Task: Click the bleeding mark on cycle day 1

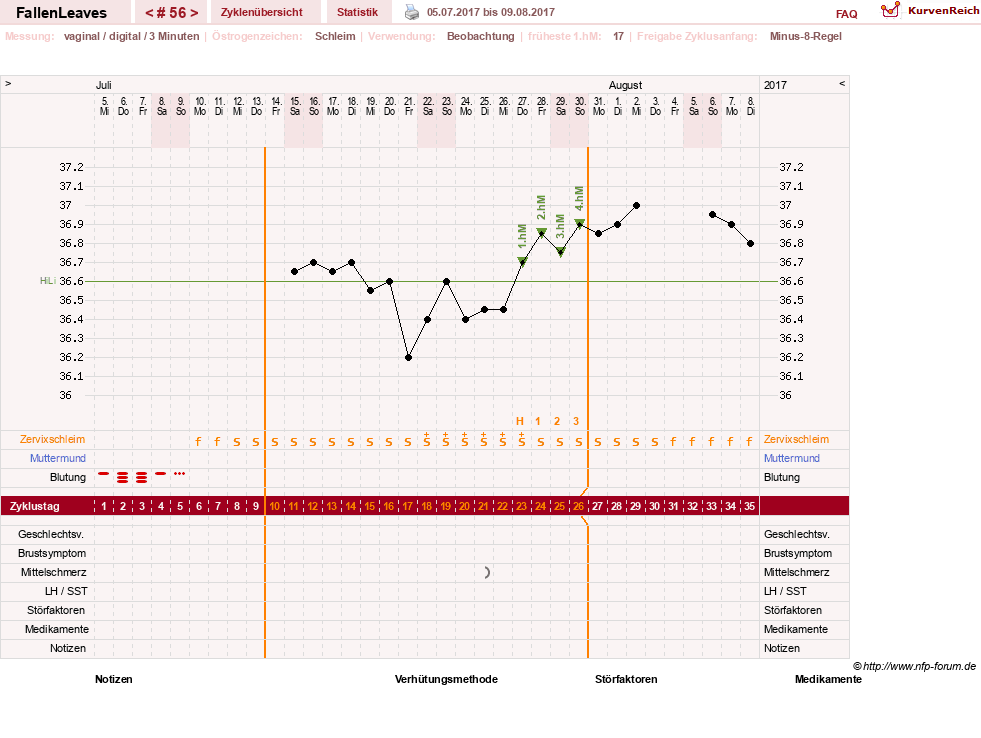Action: tap(104, 474)
